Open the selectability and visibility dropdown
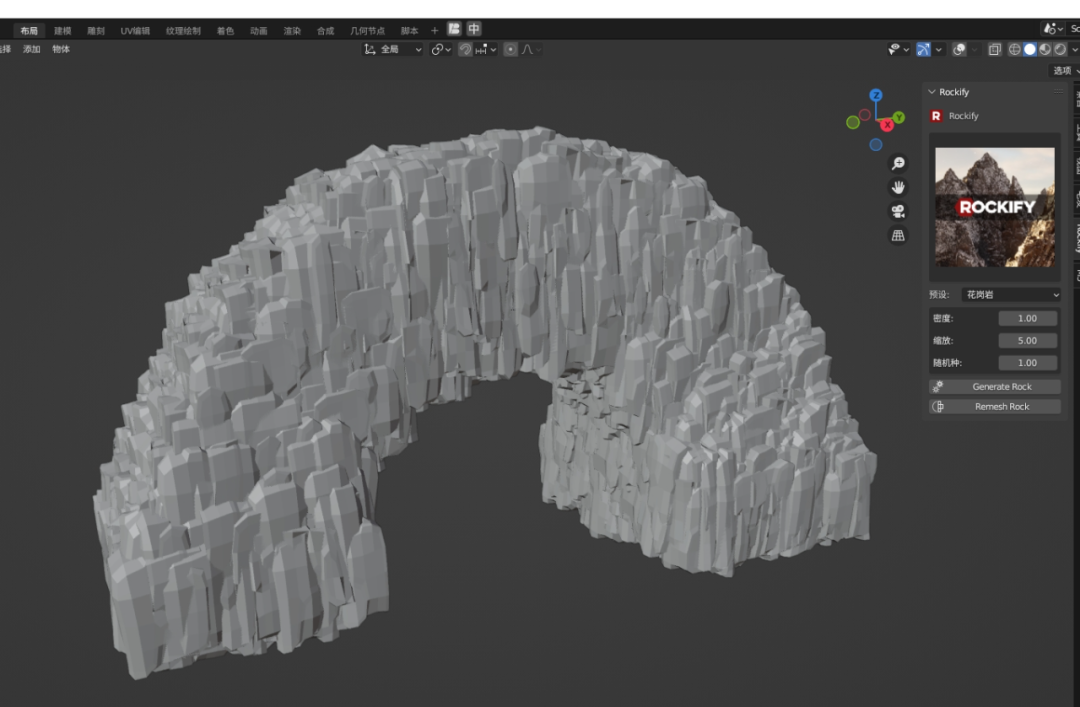The width and height of the screenshot is (1080, 707). coord(898,49)
